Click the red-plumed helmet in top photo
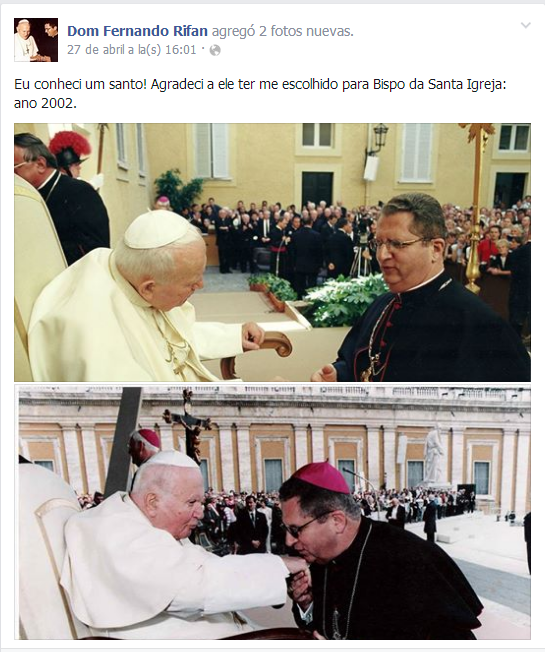The height and width of the screenshot is (652, 545). 69,148
